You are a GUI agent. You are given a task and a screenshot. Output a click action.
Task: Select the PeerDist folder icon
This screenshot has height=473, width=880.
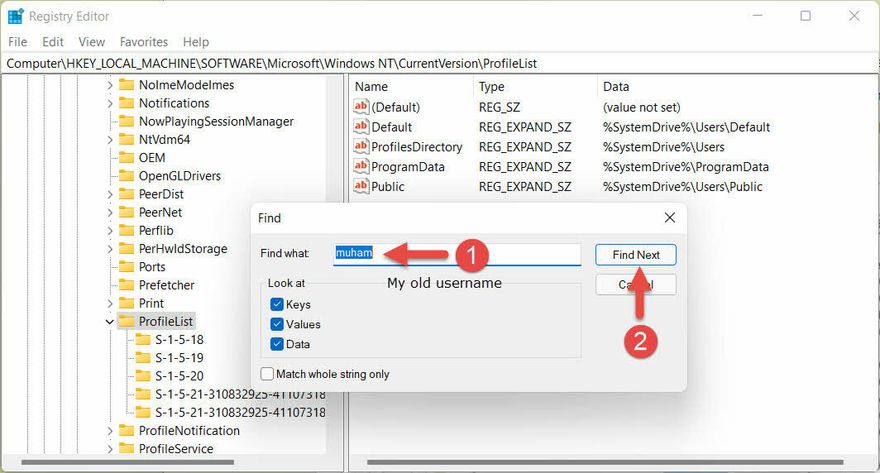click(127, 194)
